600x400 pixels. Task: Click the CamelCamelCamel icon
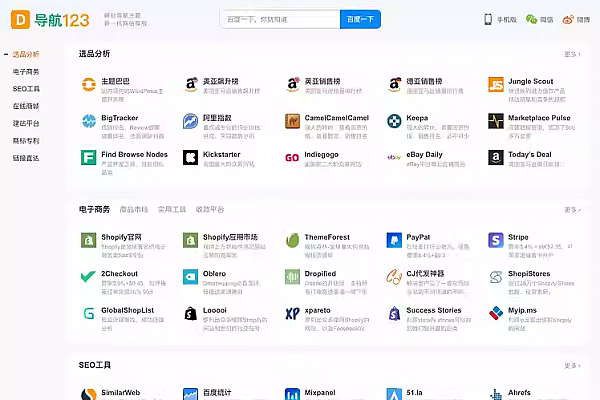point(292,121)
